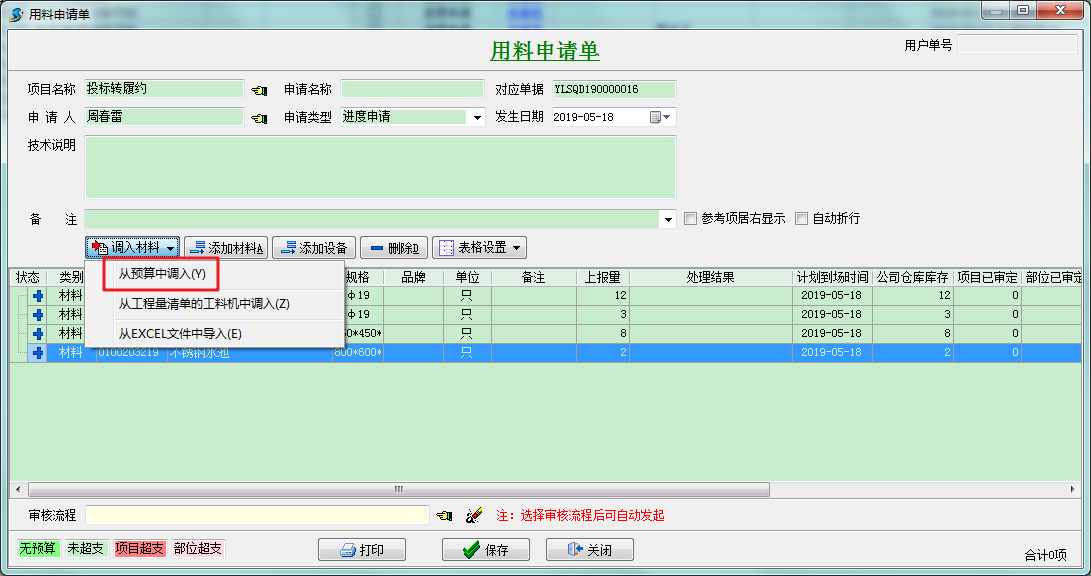Click the blue plus icon on the first 材料 row
Viewport: 1091px width, 576px height.
(37, 295)
